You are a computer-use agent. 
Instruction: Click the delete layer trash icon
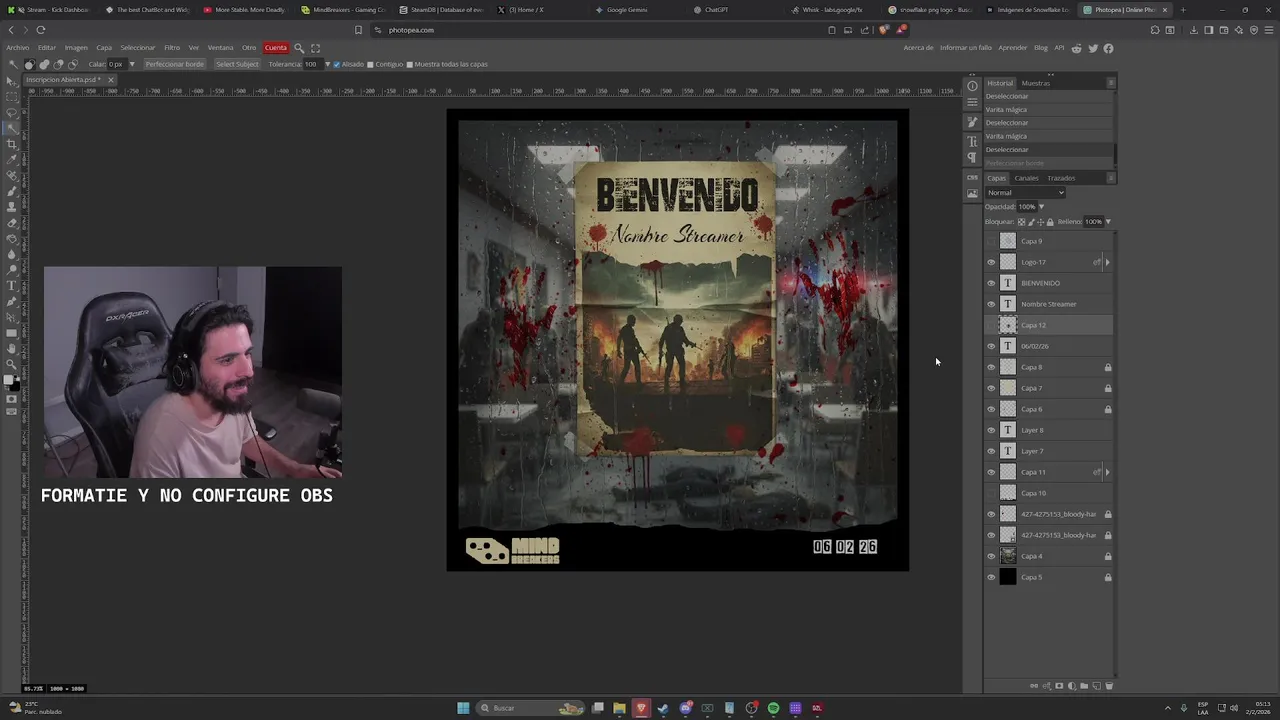click(x=1108, y=686)
